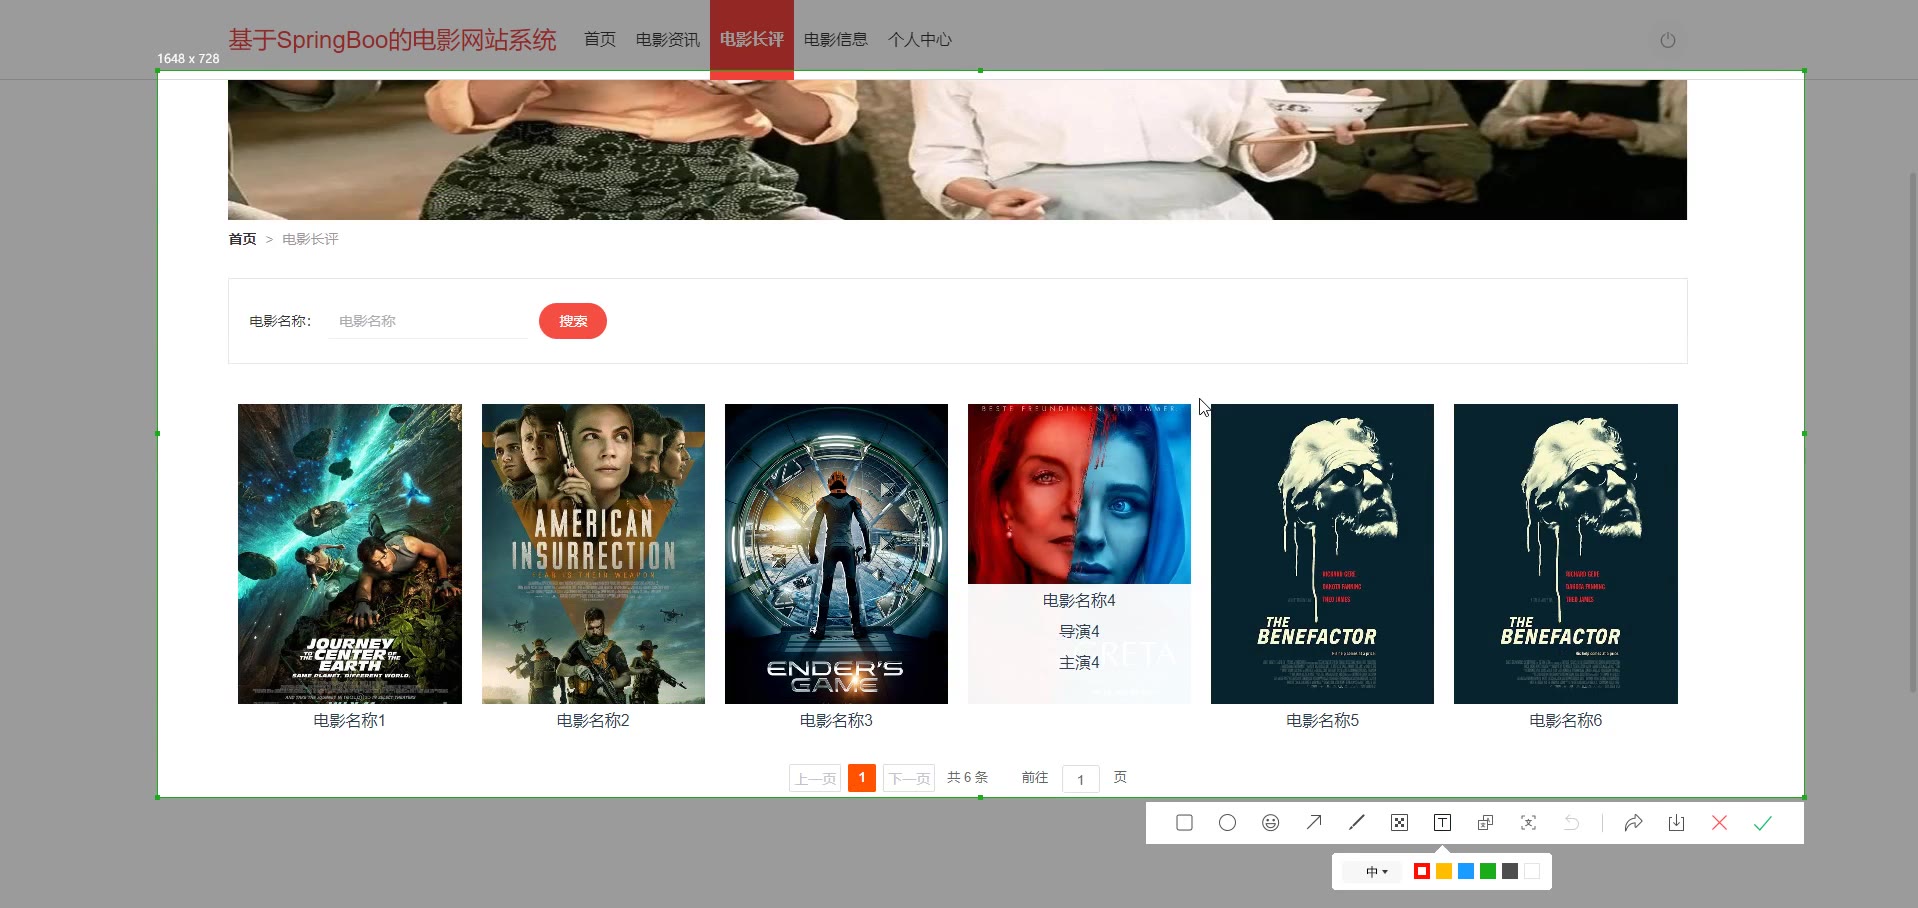The width and height of the screenshot is (1918, 908).
Task: Click the 主演4 text
Action: [1079, 663]
